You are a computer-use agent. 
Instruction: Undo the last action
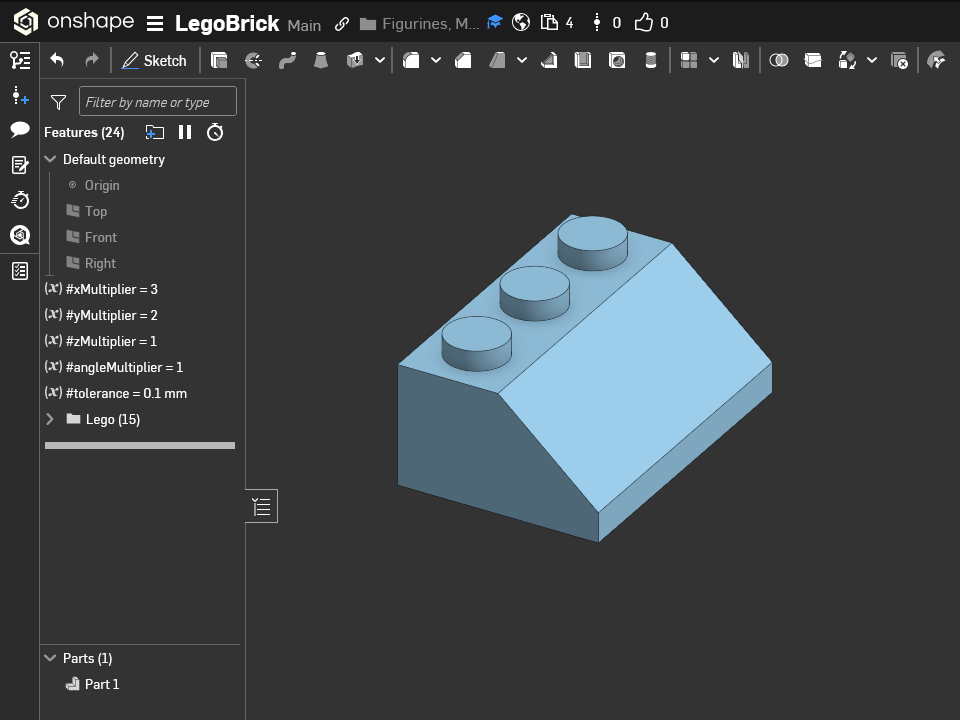tap(57, 60)
